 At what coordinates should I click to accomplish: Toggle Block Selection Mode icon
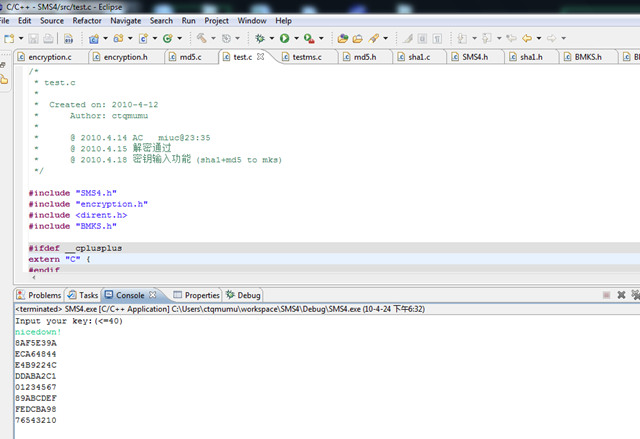[x=422, y=38]
